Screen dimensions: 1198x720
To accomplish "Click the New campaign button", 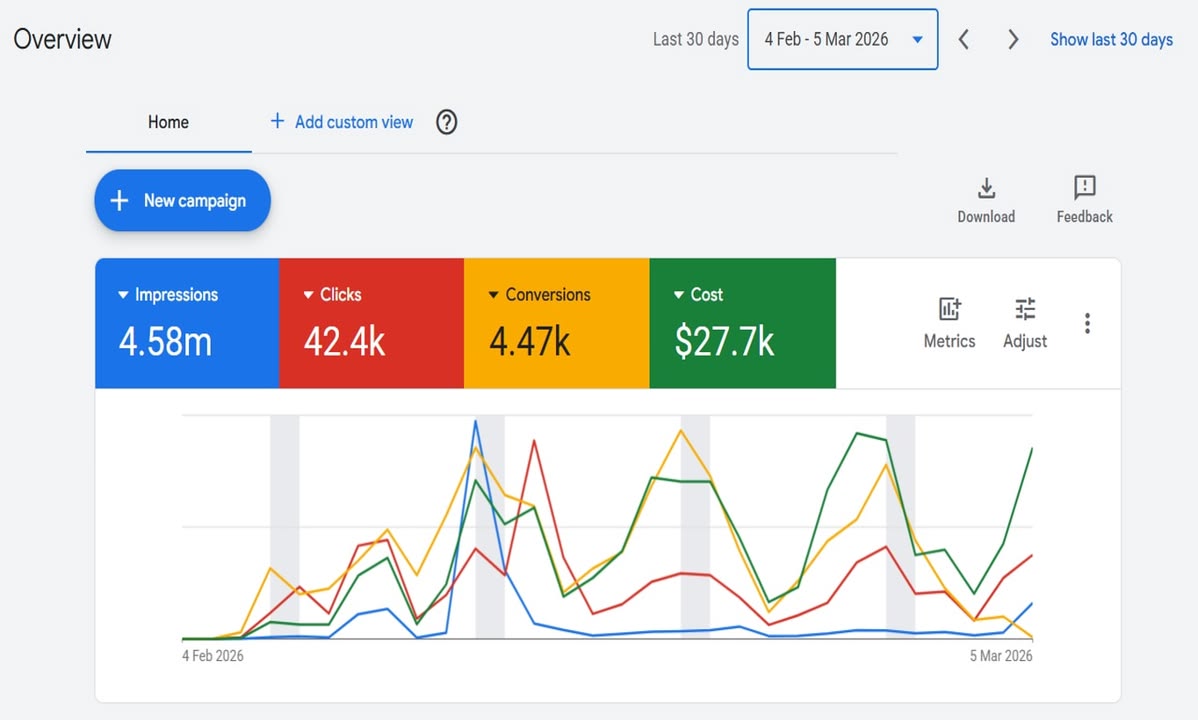I will click(x=182, y=201).
